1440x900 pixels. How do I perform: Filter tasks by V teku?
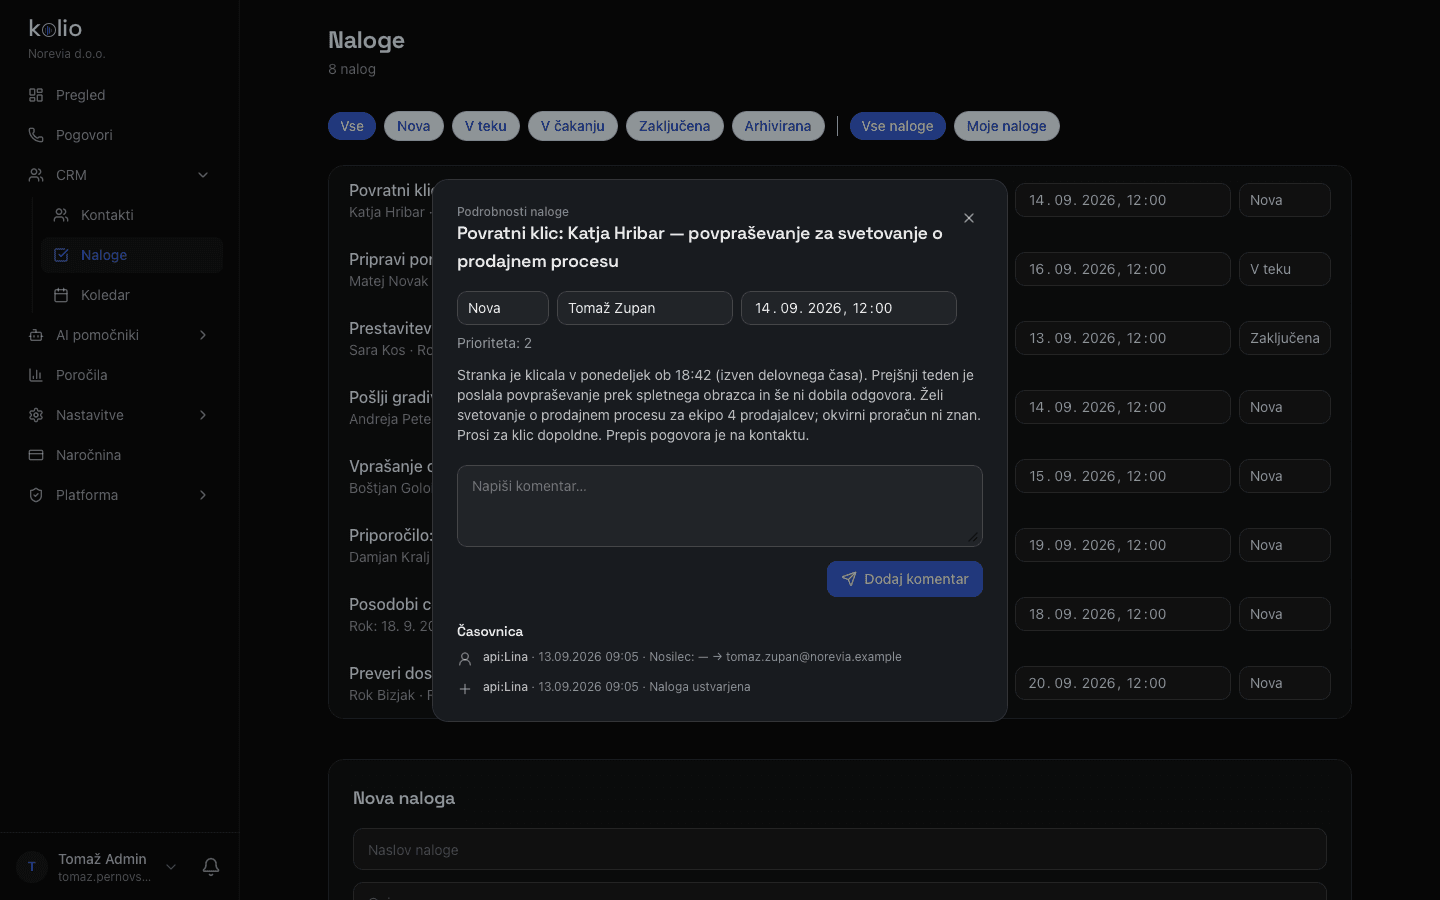click(486, 126)
